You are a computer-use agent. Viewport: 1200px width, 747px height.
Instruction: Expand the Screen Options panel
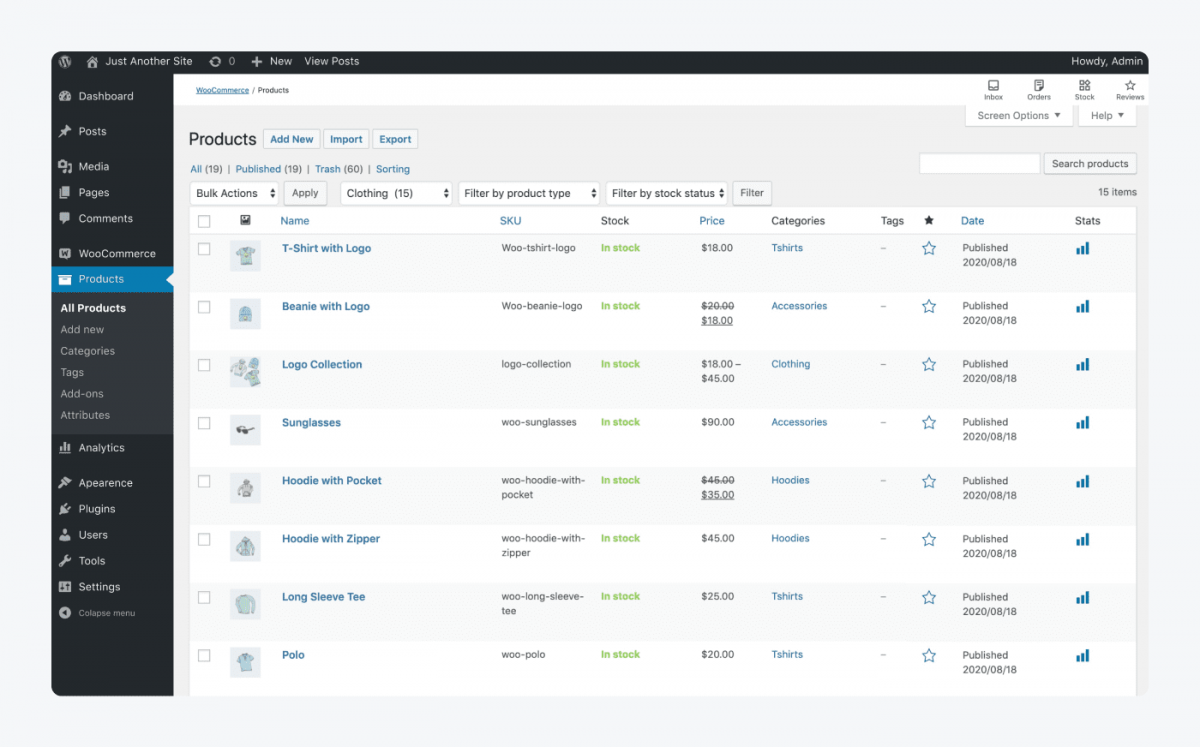tap(1018, 115)
